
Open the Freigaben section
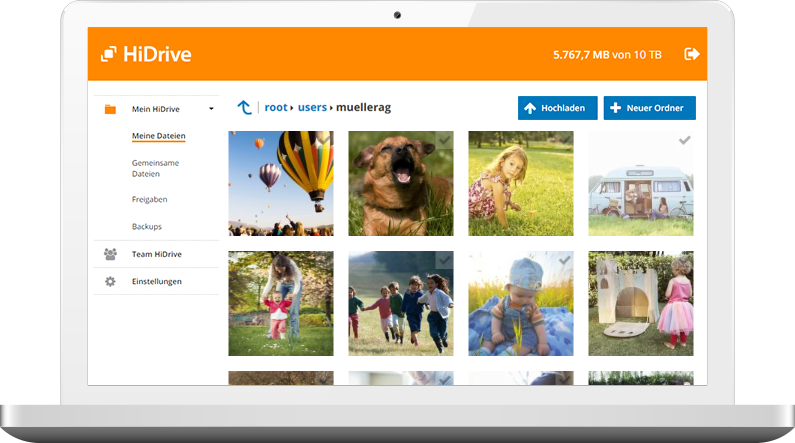pos(149,199)
